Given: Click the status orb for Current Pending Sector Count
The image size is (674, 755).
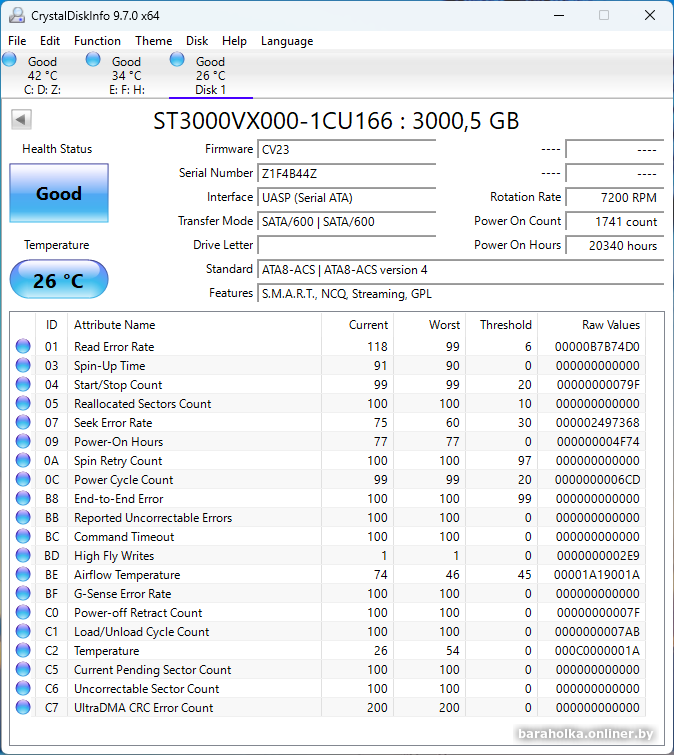Looking at the screenshot, I should coord(23,669).
